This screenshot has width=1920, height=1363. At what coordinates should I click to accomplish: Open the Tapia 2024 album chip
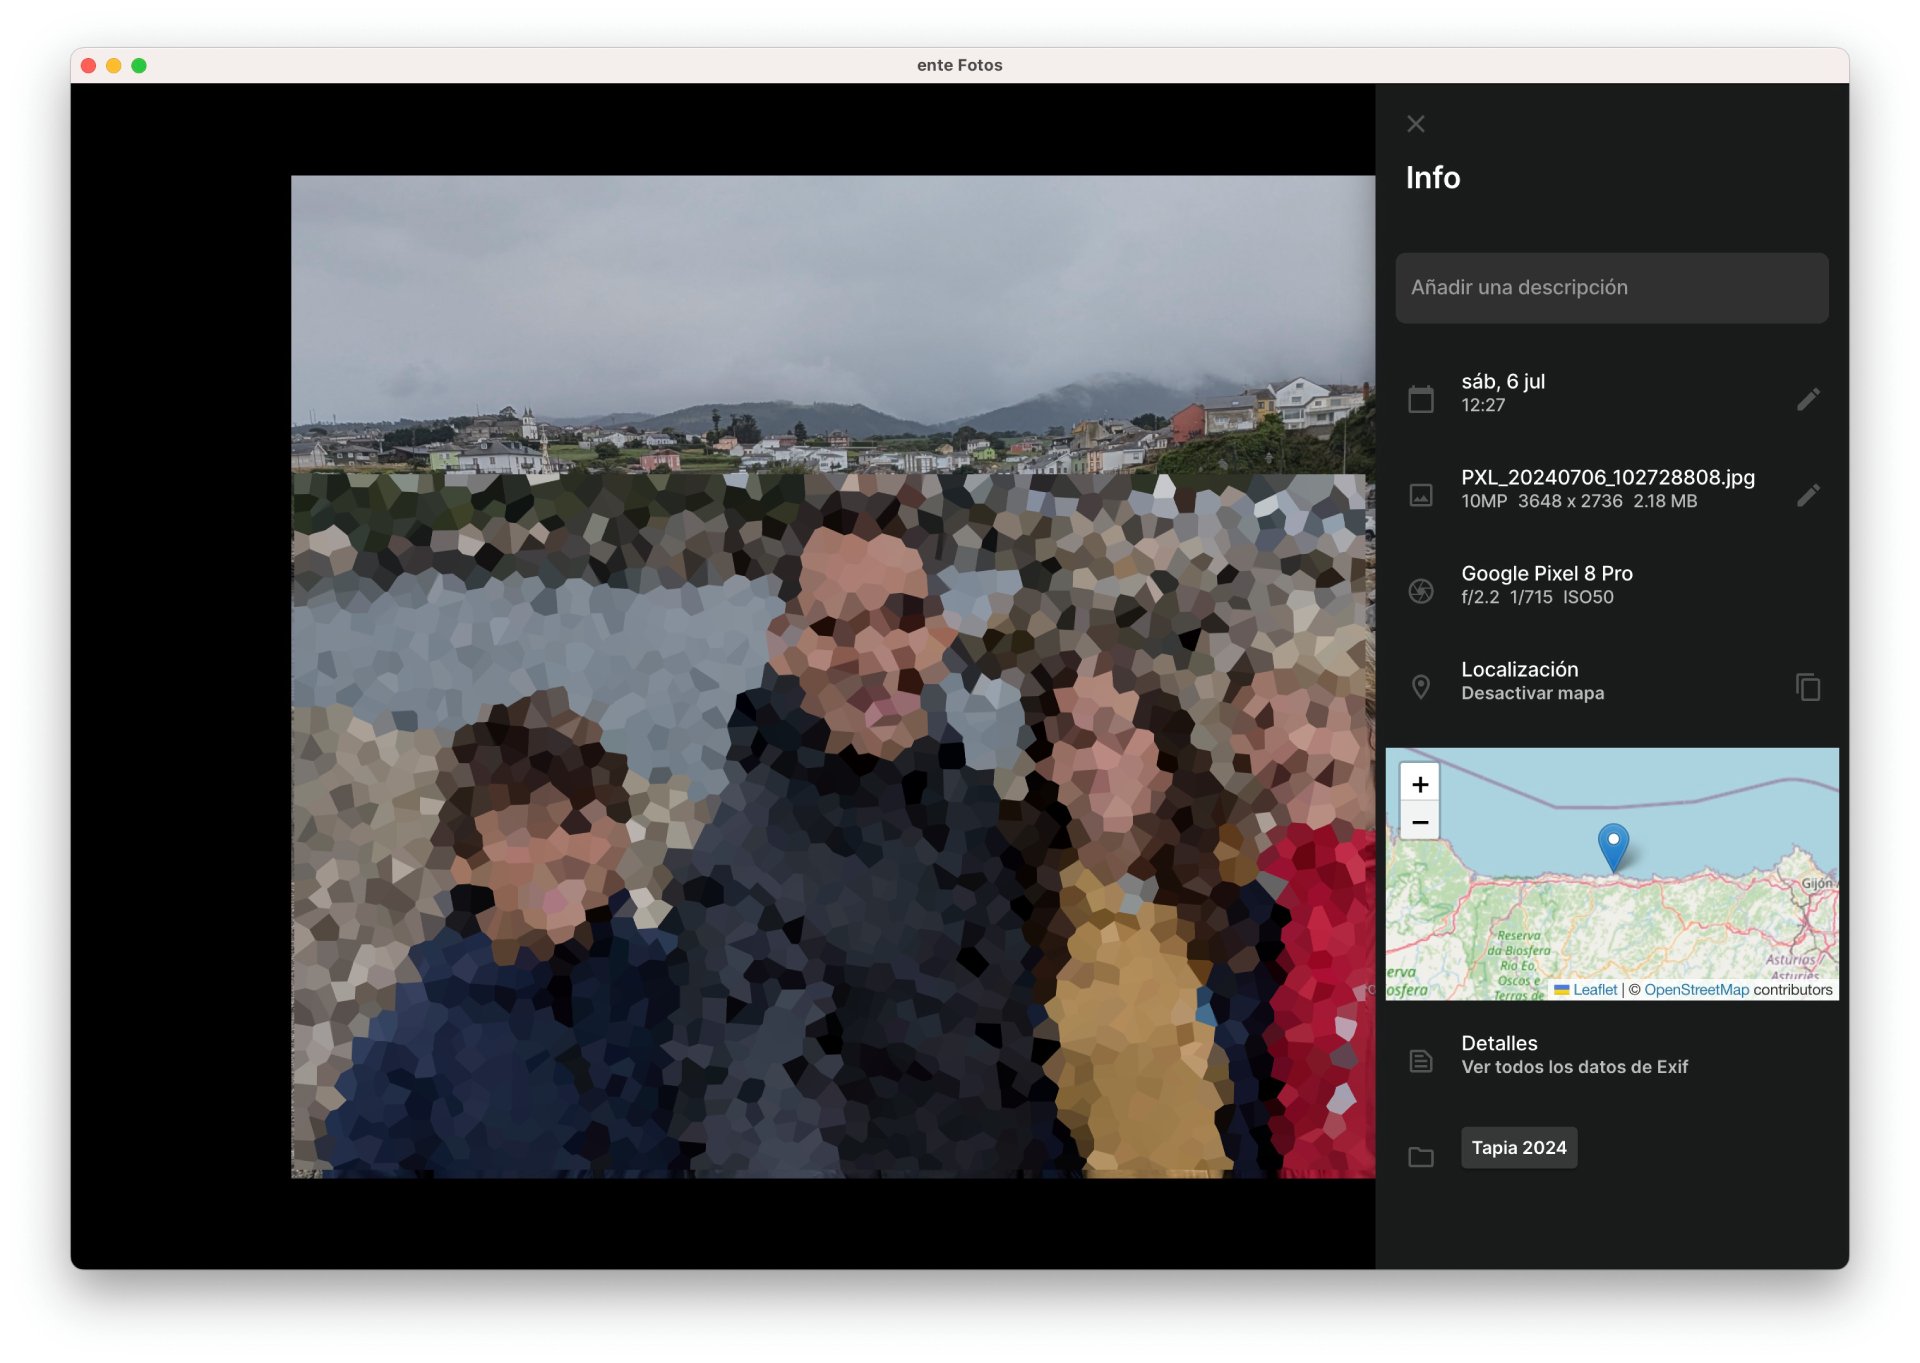pyautogui.click(x=1518, y=1148)
